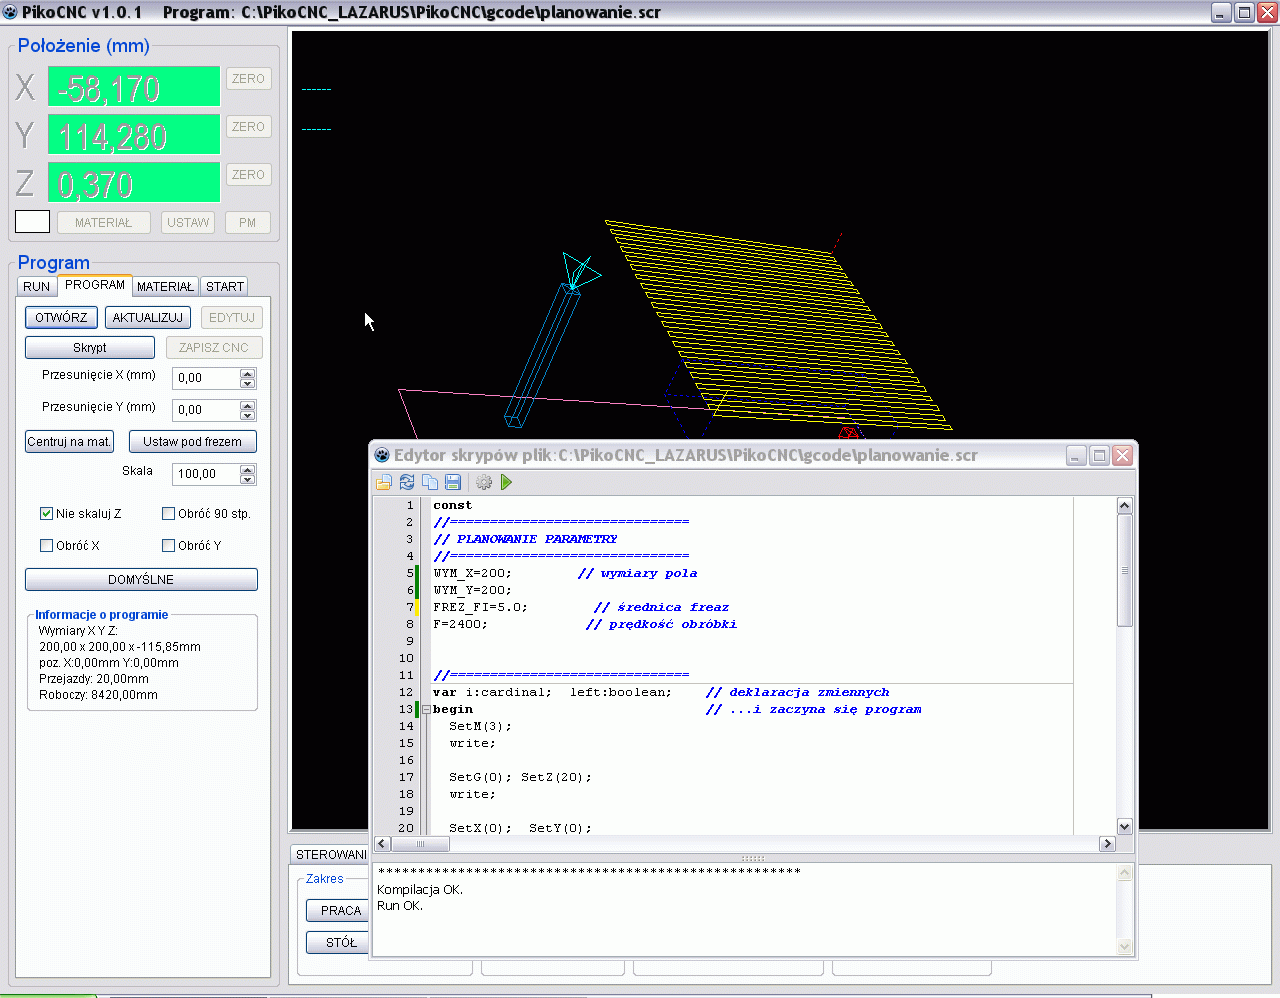Click the Przesunięcie X input field

pyautogui.click(x=206, y=378)
